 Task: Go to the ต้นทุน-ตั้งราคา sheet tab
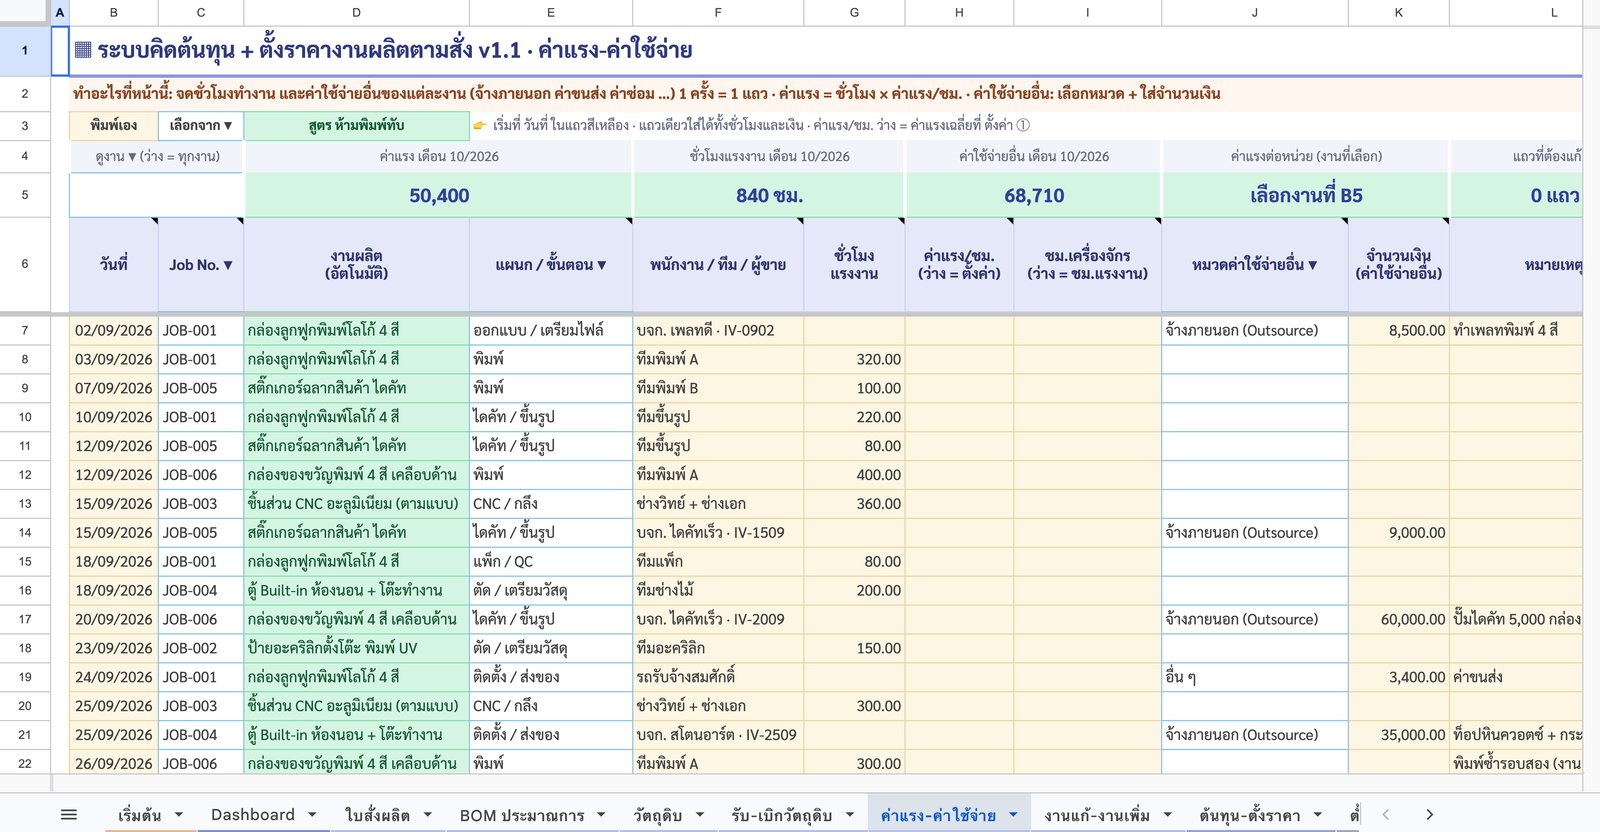click(1249, 815)
